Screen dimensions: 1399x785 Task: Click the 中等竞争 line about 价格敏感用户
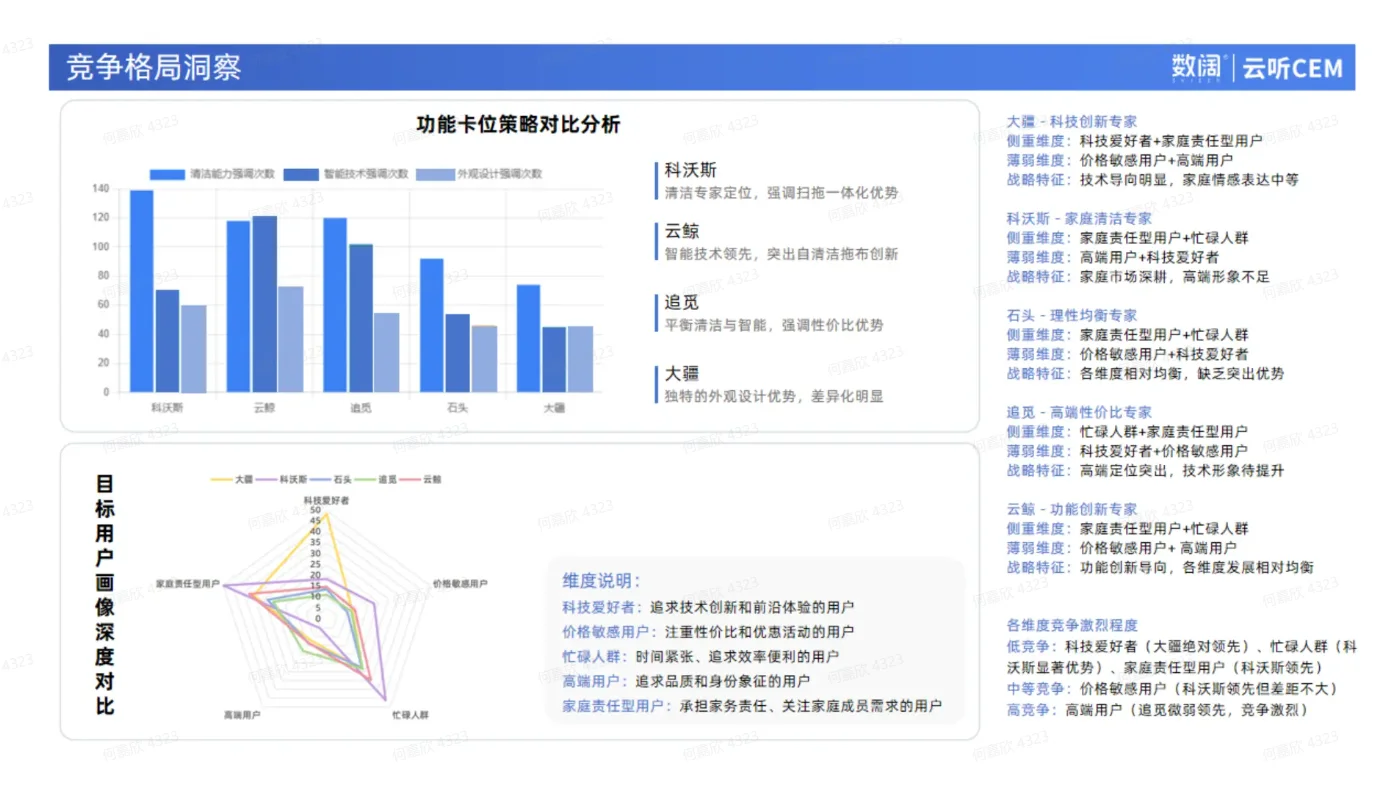coord(1172,689)
